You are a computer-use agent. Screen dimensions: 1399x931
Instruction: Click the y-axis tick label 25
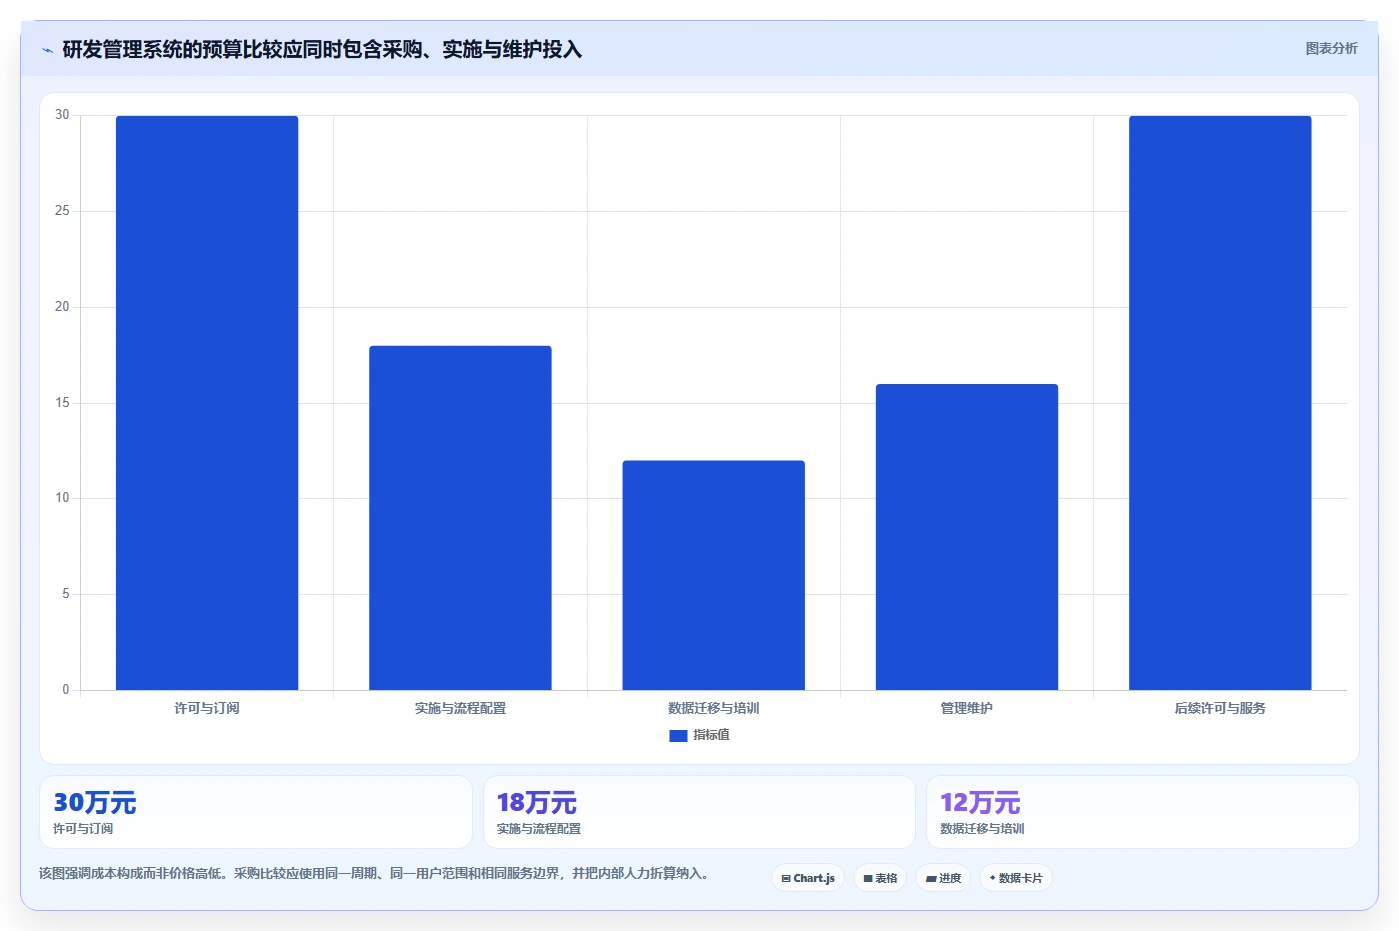[62, 211]
